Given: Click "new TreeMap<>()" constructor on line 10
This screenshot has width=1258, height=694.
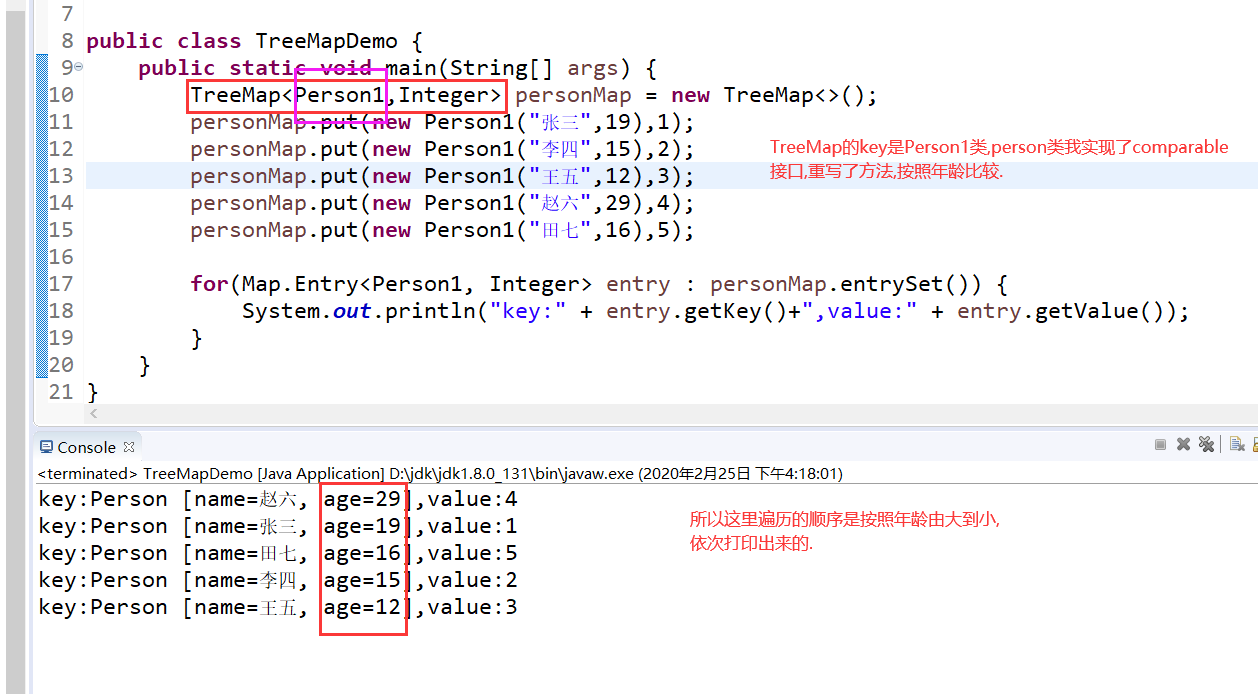Looking at the screenshot, I should click(x=768, y=96).
